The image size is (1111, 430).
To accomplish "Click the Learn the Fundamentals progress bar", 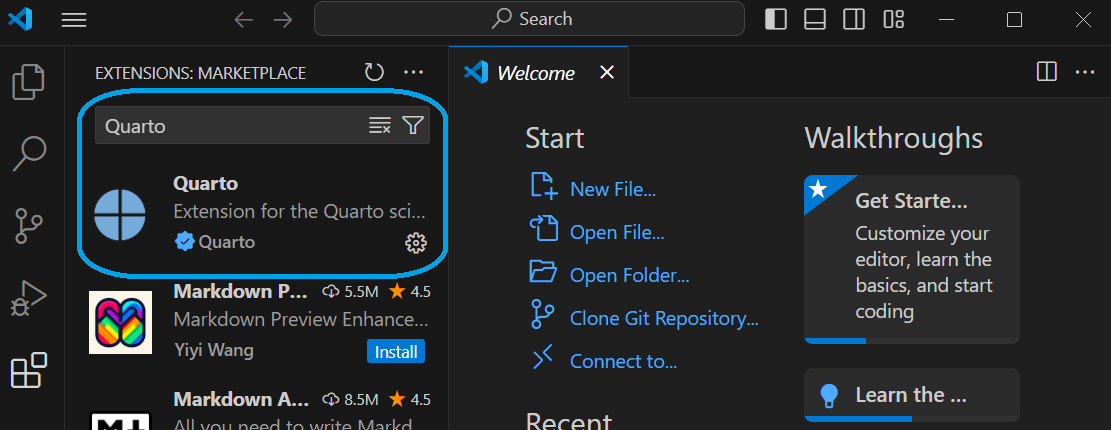I will pos(912,419).
